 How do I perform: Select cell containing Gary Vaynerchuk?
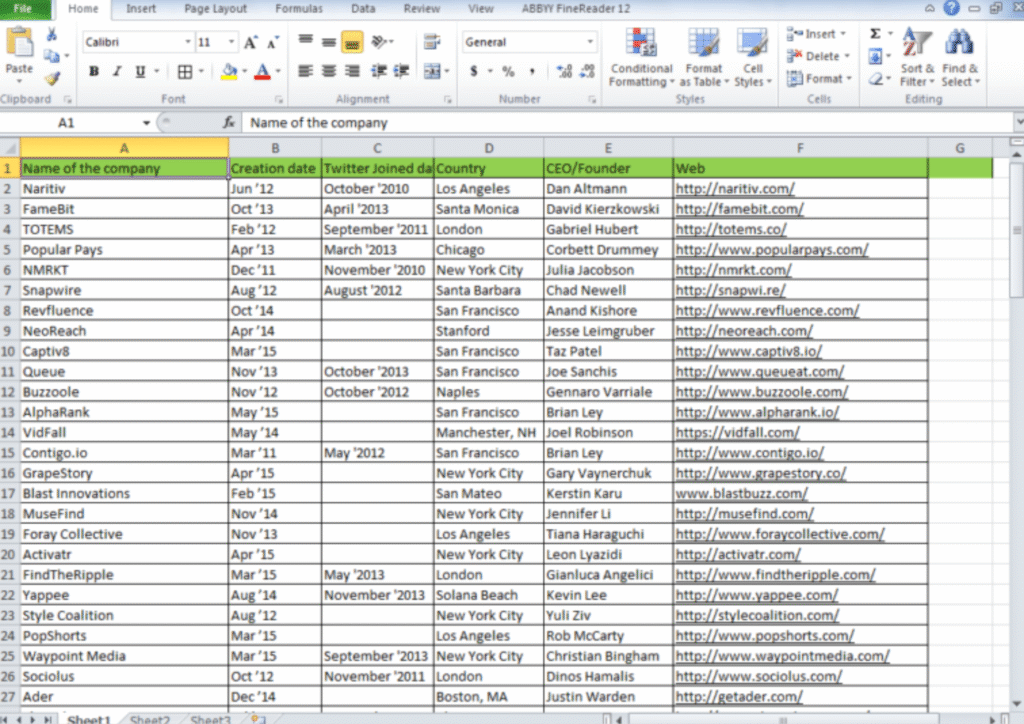tap(608, 473)
